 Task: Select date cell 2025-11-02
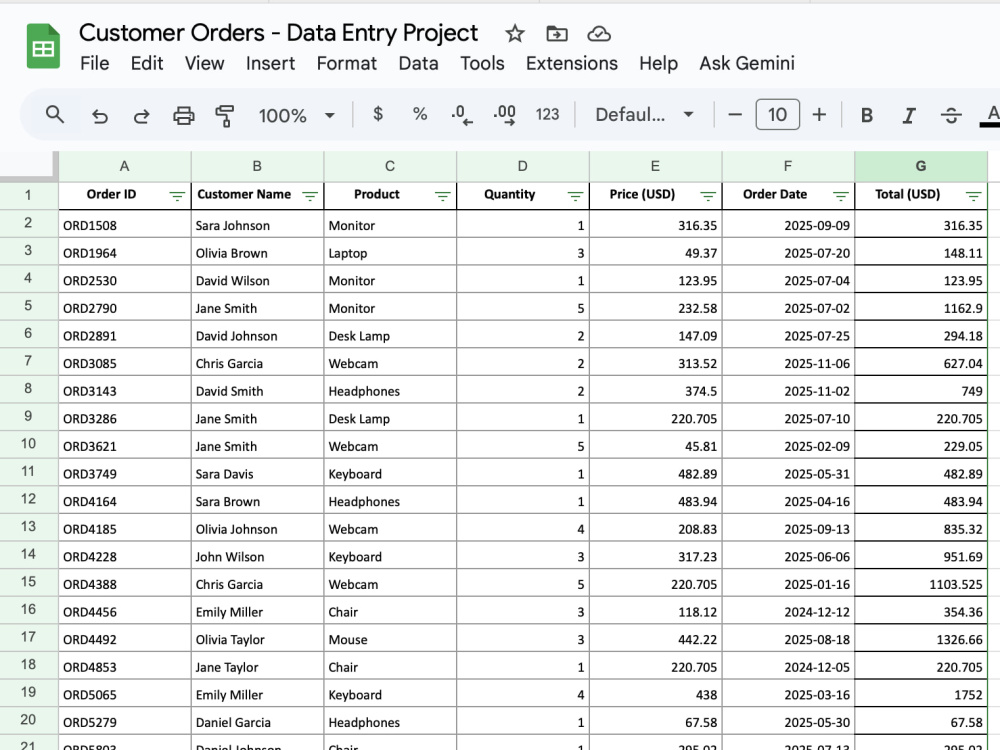point(788,391)
